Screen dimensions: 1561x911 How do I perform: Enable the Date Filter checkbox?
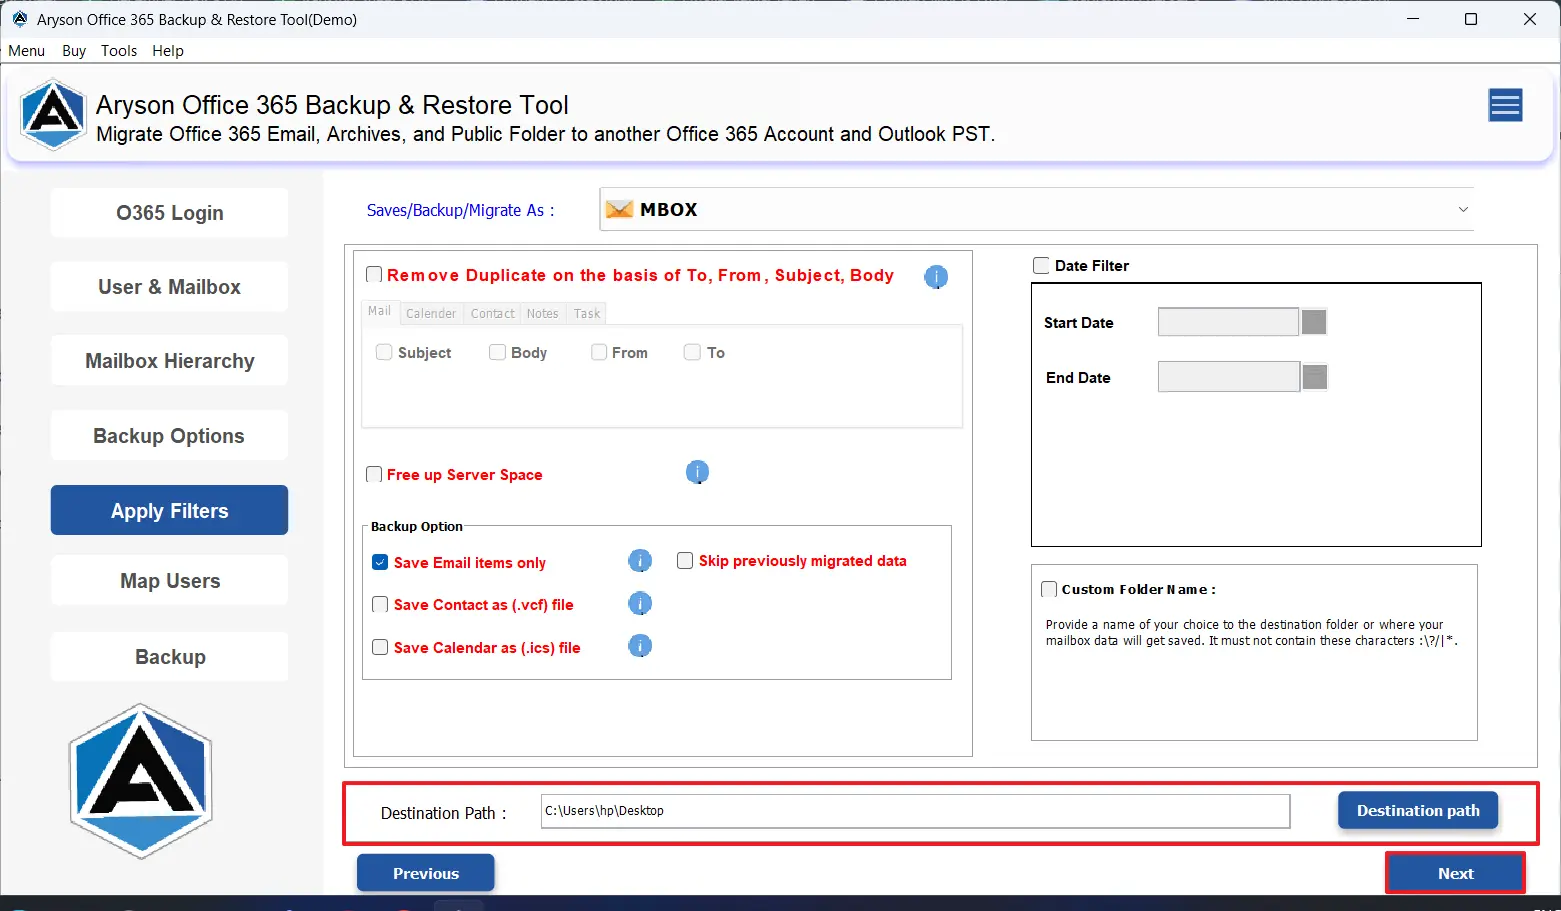(x=1040, y=265)
